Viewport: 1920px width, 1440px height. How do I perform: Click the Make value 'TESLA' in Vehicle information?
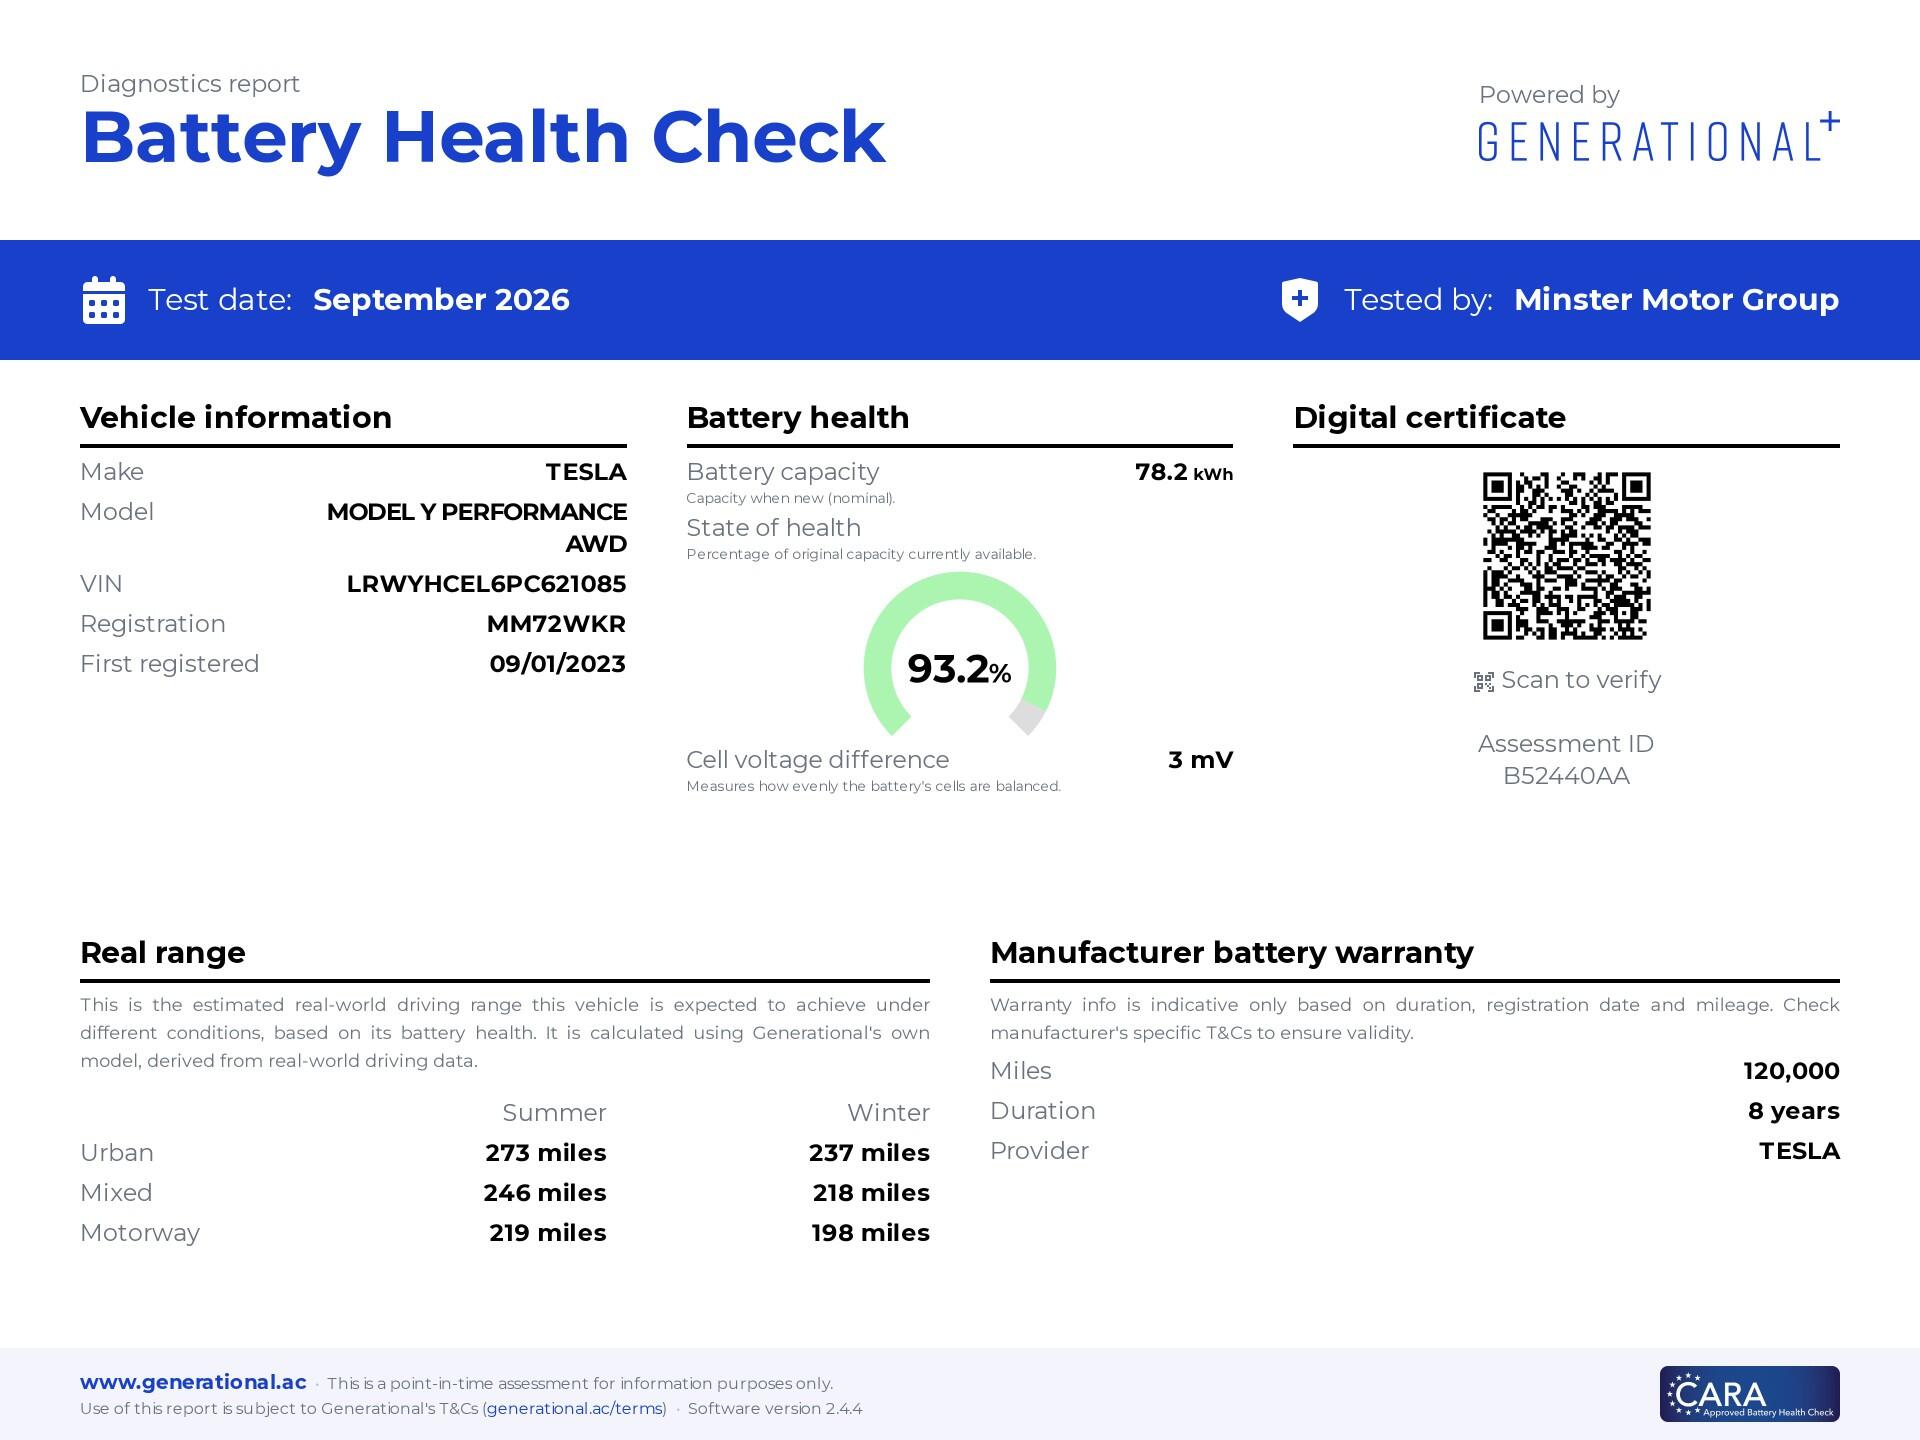[586, 472]
